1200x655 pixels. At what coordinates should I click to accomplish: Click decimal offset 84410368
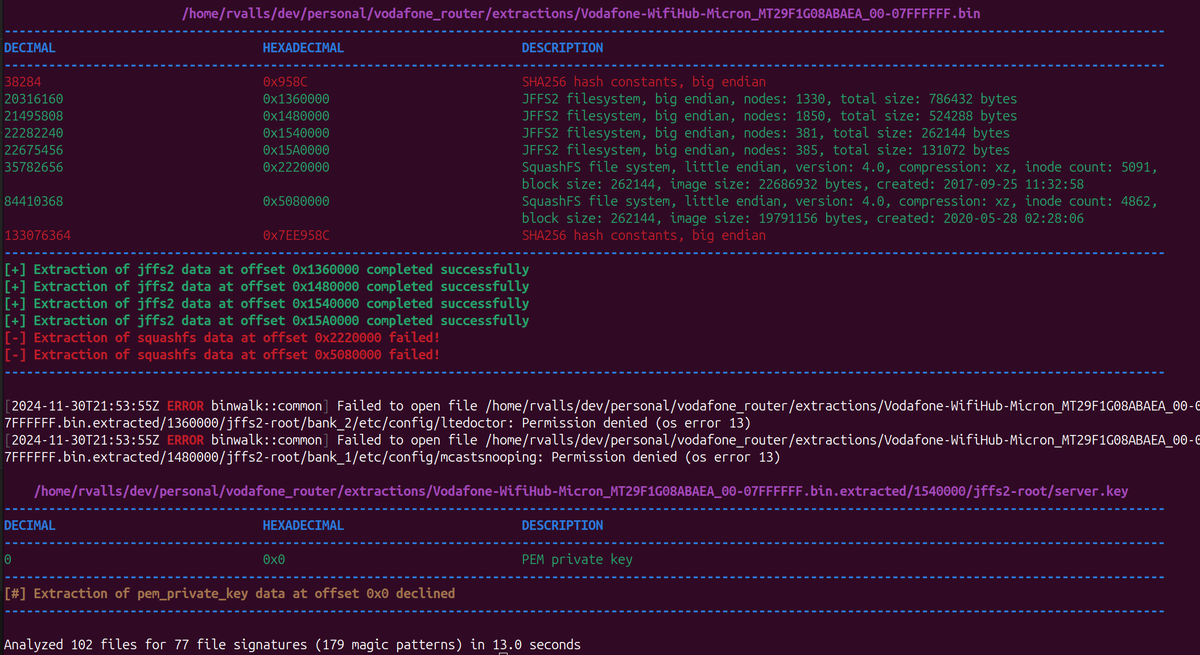(x=34, y=201)
